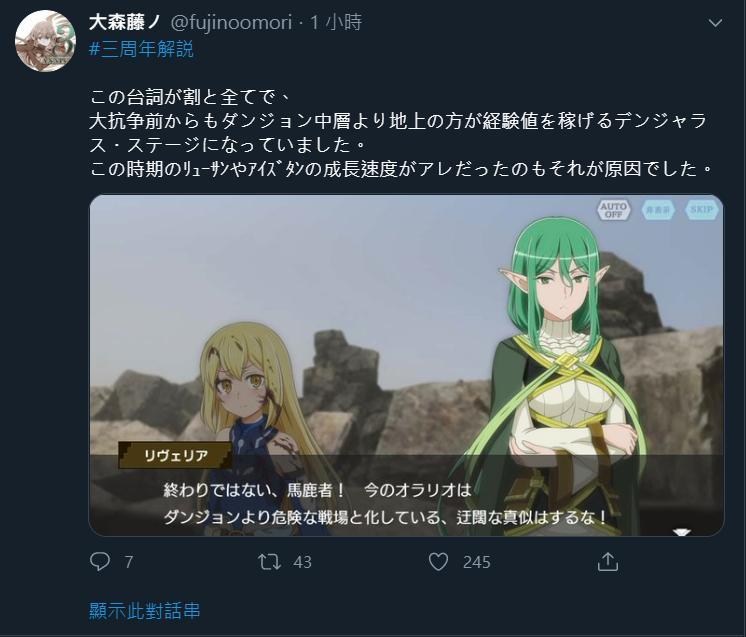Click the 43 retweet count
This screenshot has width=746, height=637.
(x=302, y=562)
